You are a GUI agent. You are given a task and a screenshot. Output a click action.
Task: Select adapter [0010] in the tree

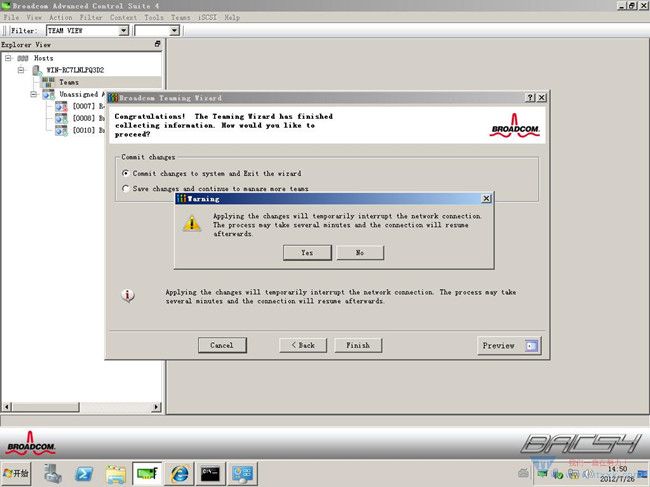coord(89,131)
